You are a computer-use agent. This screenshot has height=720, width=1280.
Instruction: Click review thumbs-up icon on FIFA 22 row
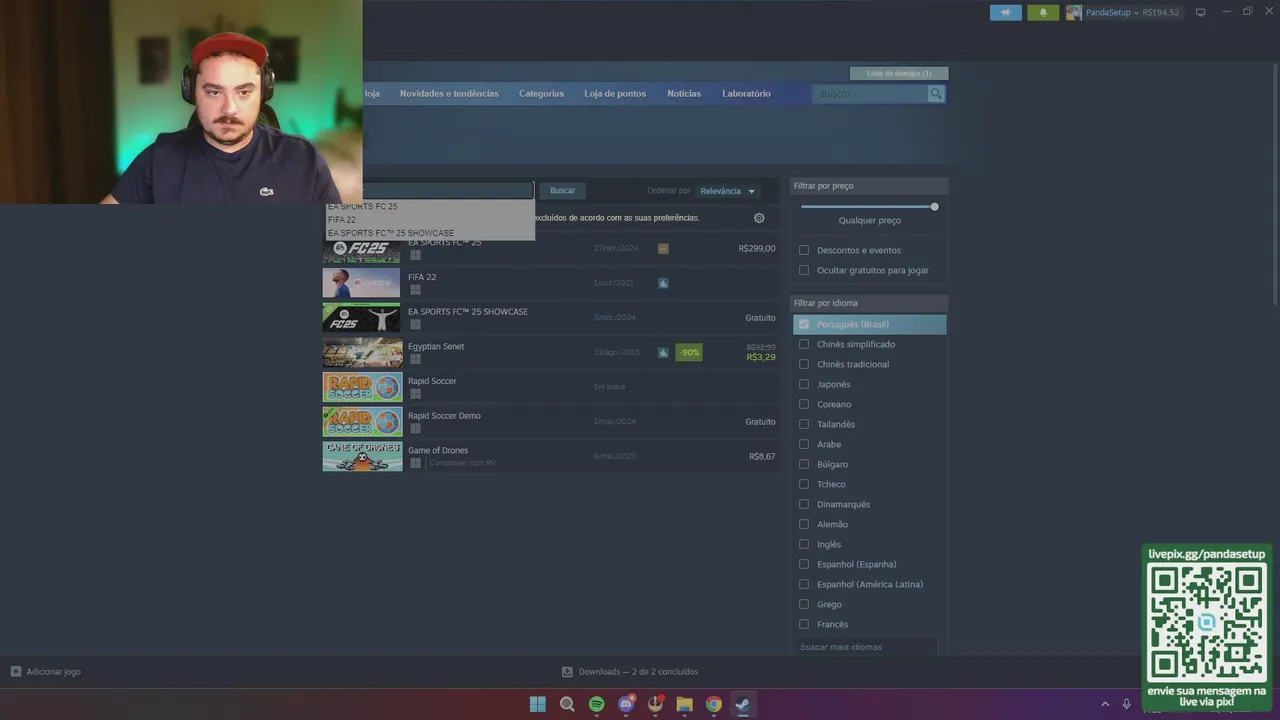(x=663, y=283)
